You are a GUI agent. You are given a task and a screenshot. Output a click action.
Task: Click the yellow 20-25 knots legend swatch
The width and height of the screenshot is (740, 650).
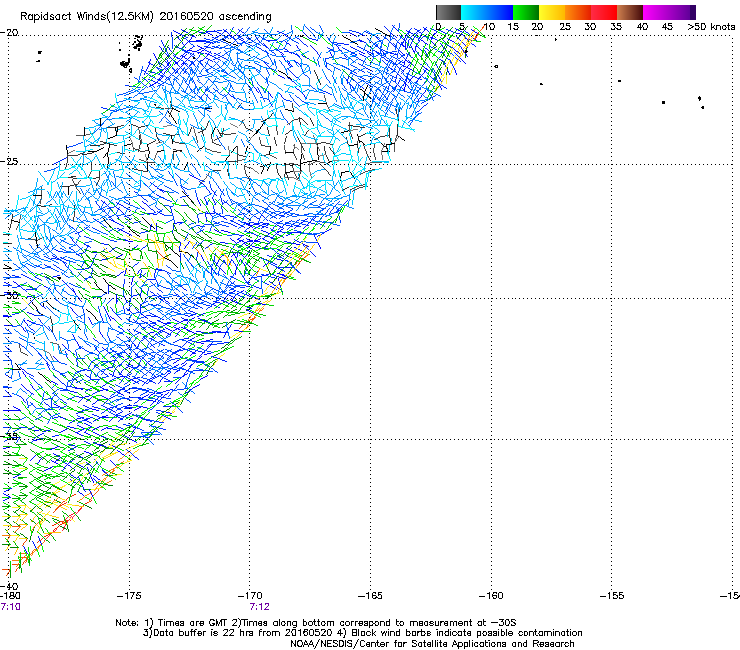click(x=552, y=12)
